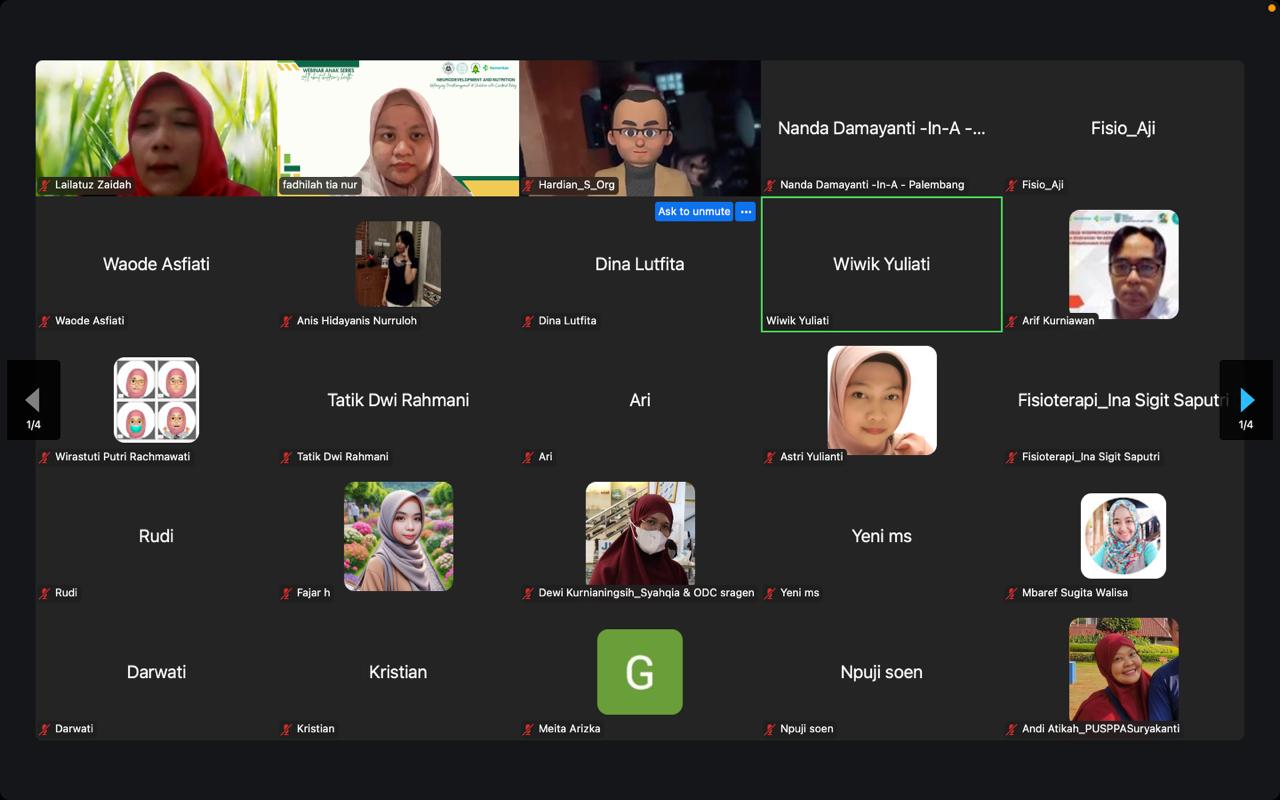This screenshot has width=1280, height=800.
Task: Click Astri Yulianti's profile photo
Action: (x=881, y=400)
